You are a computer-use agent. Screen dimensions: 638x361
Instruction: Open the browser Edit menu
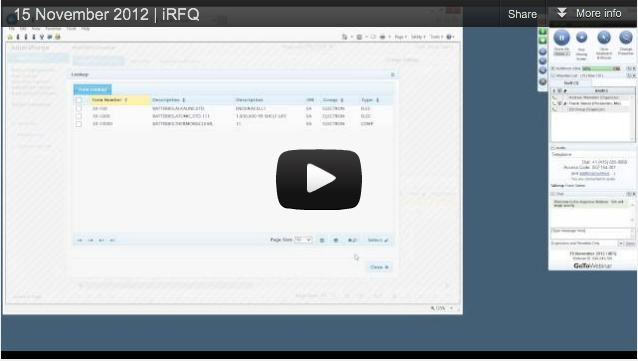pyautogui.click(x=23, y=29)
